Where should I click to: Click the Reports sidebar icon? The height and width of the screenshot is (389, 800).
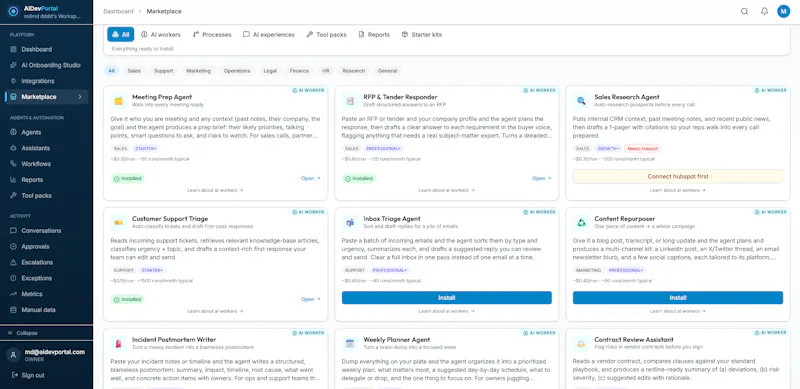pos(13,180)
